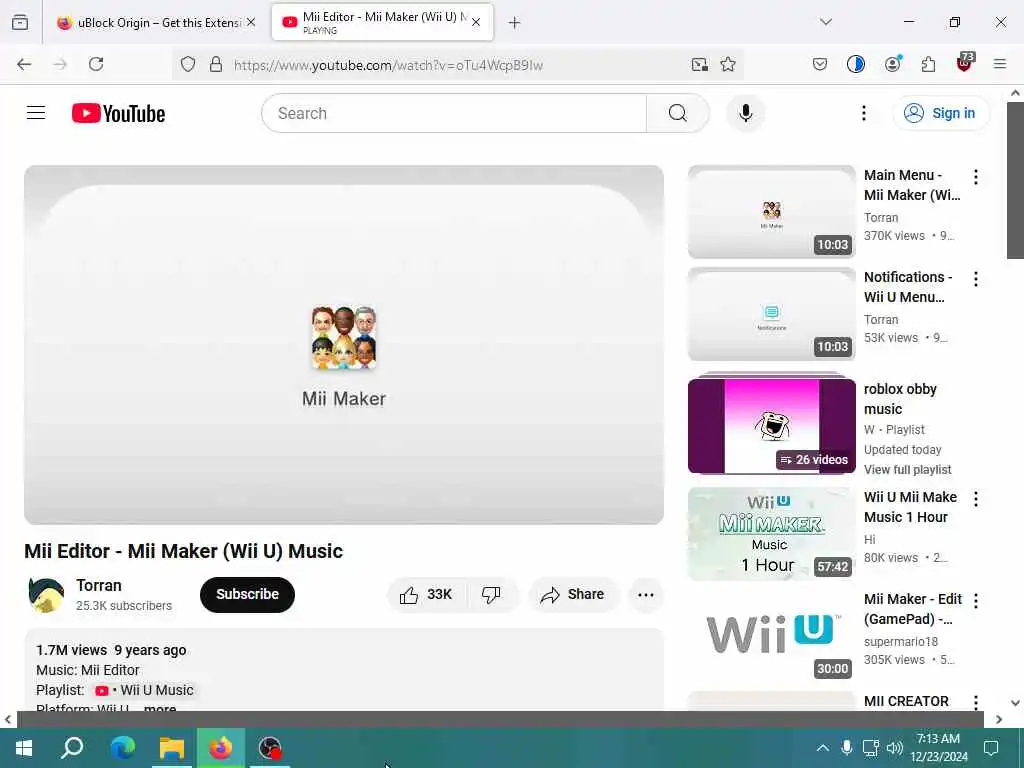
Task: Open options menu for MII CREATOR video
Action: coord(976,702)
